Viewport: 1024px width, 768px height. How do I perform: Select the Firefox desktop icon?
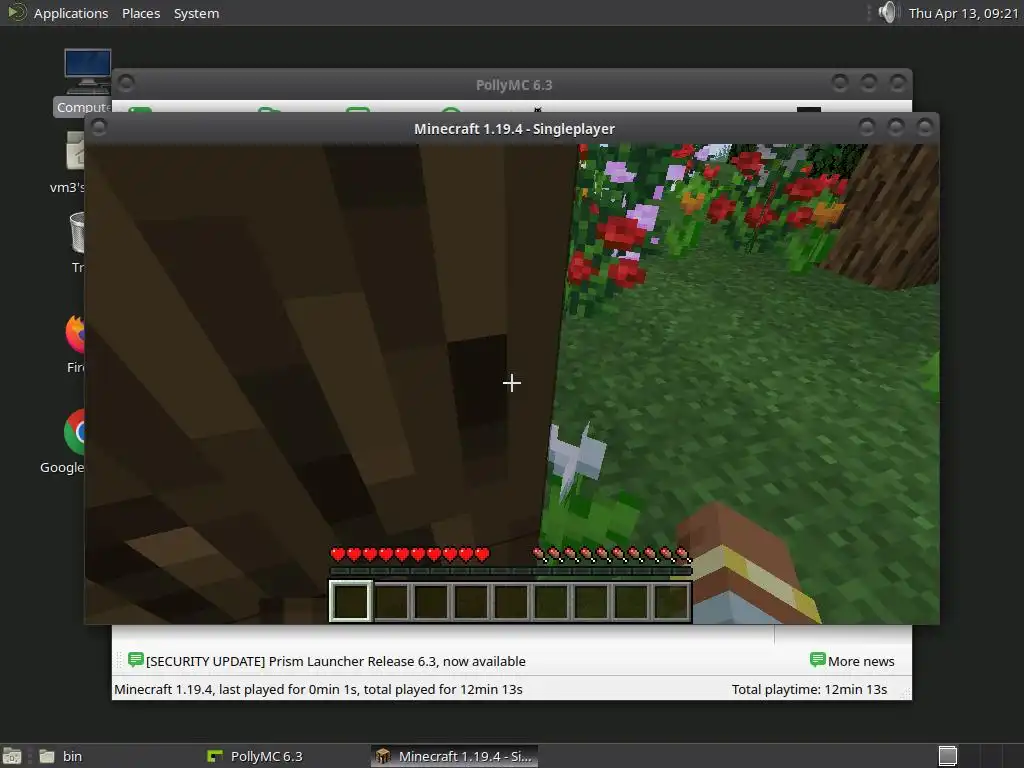[x=75, y=344]
